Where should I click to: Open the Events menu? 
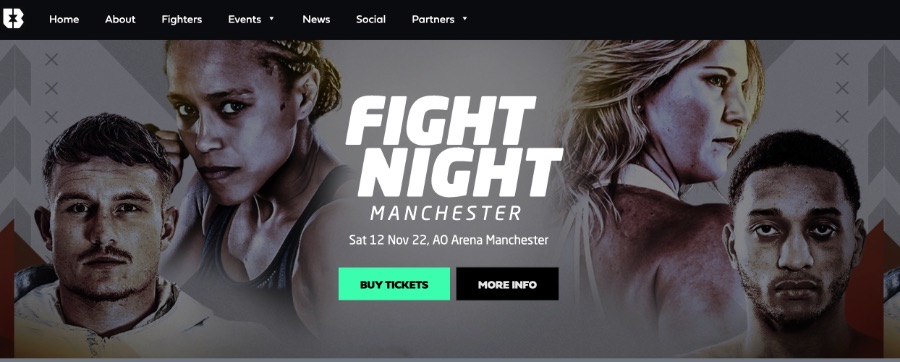click(x=245, y=20)
